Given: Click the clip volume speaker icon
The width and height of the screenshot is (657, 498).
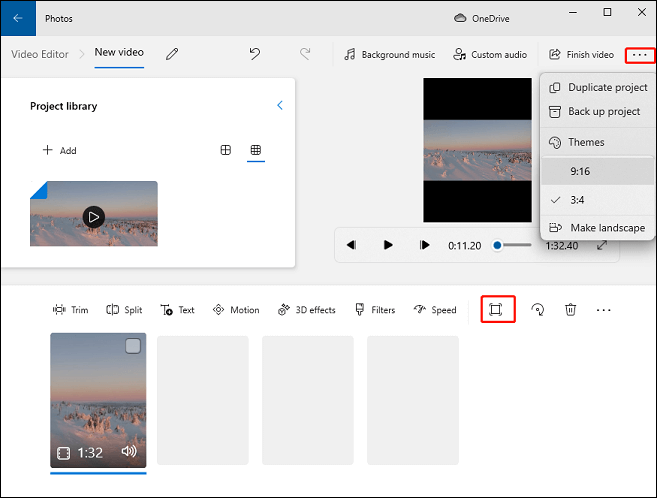Looking at the screenshot, I should point(129,452).
